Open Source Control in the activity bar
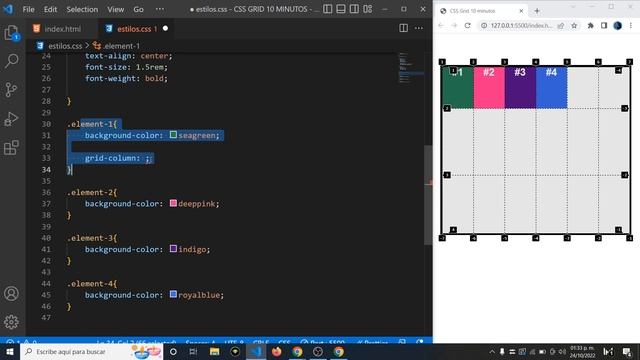 [x=11, y=89]
